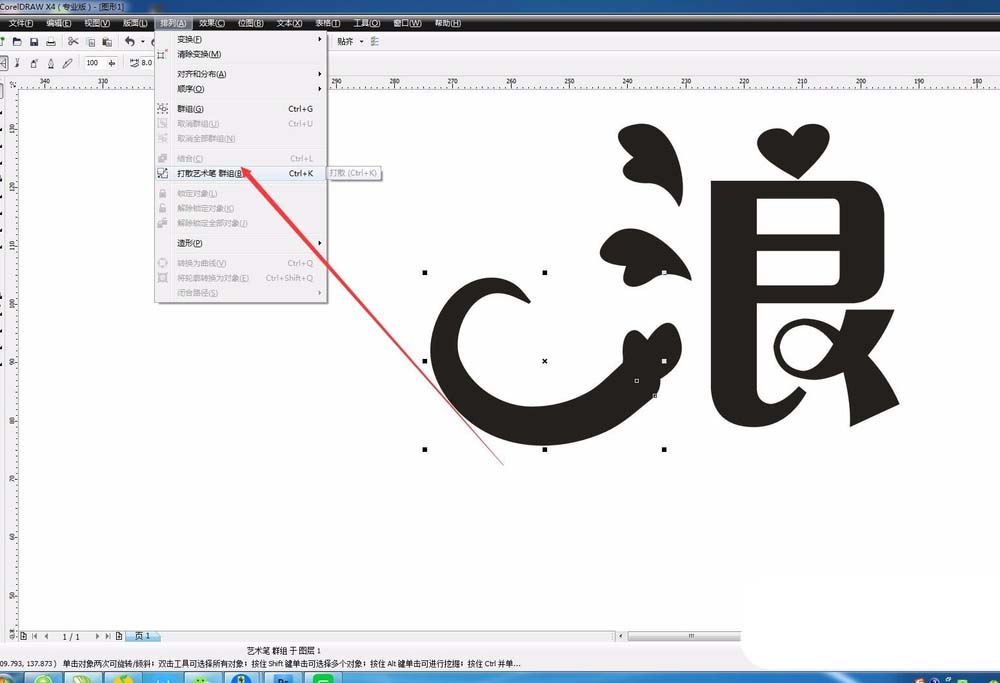
Task: Click the Paste clipboard icon
Action: click(107, 42)
